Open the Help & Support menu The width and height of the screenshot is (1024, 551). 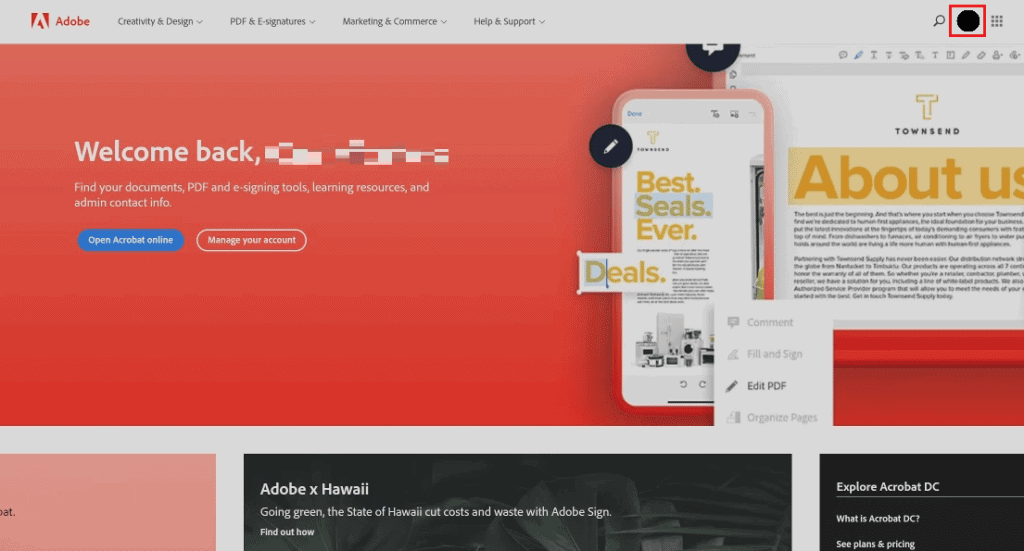[x=509, y=21]
